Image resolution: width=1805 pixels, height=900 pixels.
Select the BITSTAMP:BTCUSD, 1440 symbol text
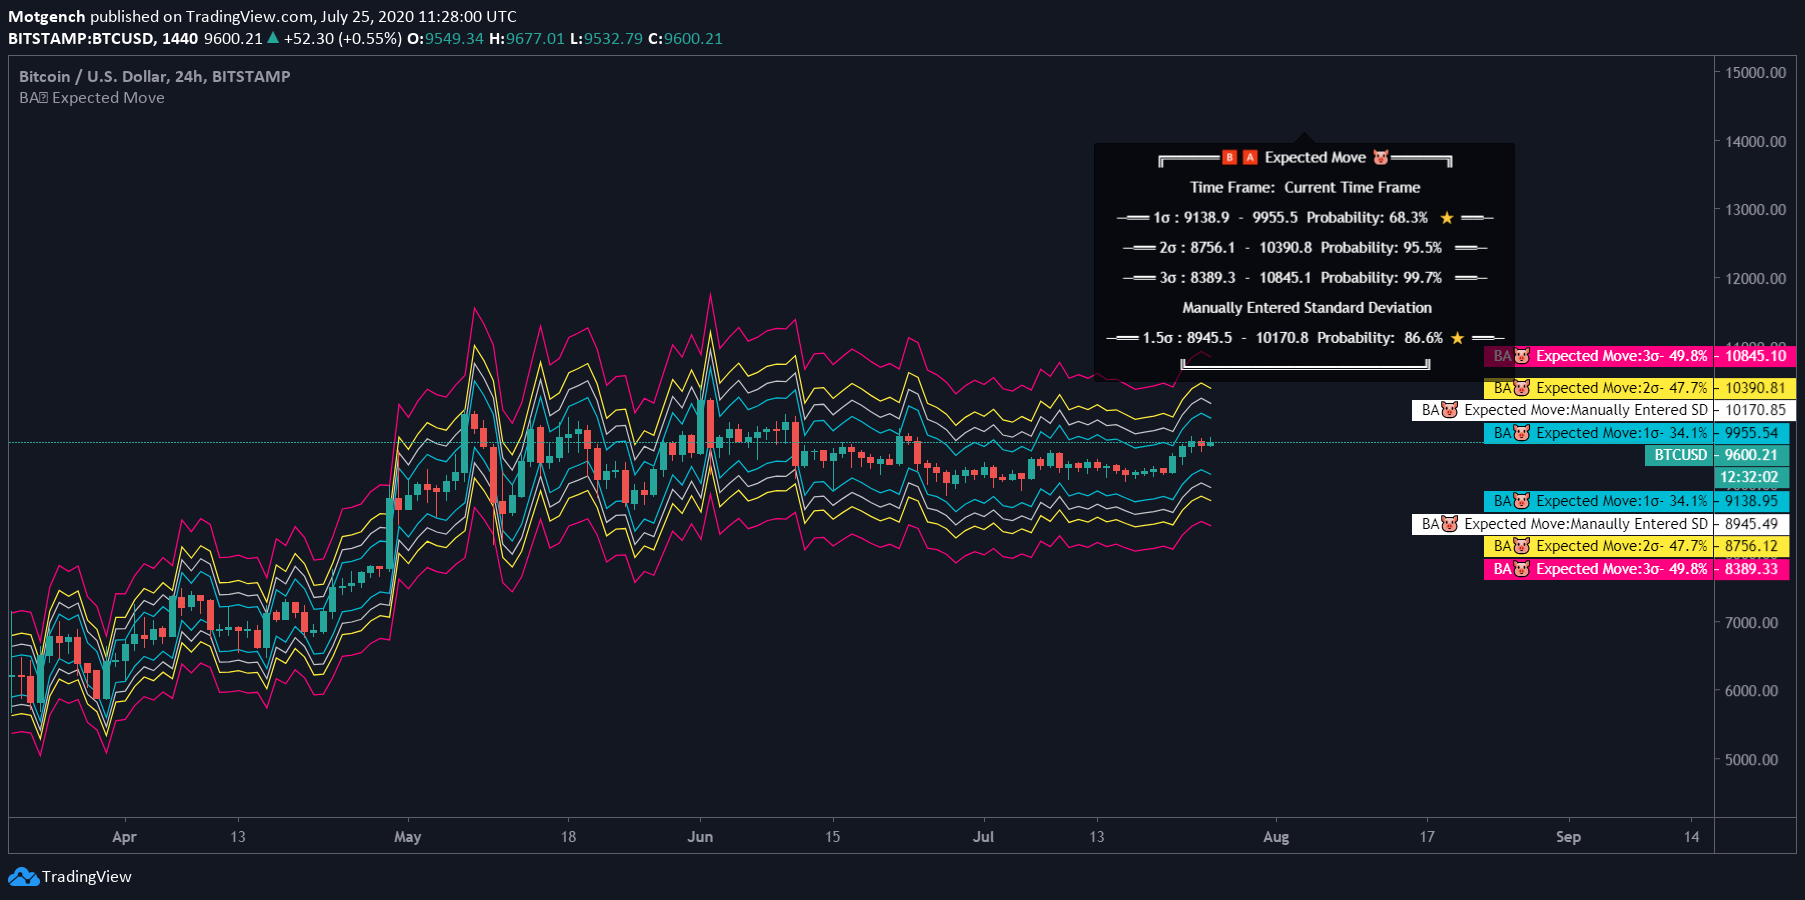(x=103, y=38)
